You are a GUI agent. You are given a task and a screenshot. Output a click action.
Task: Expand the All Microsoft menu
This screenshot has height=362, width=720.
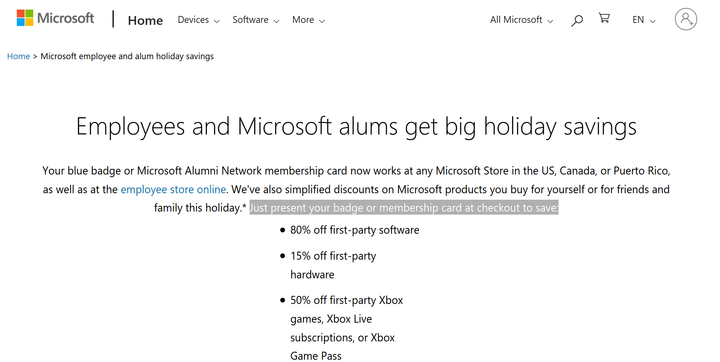[x=521, y=20]
